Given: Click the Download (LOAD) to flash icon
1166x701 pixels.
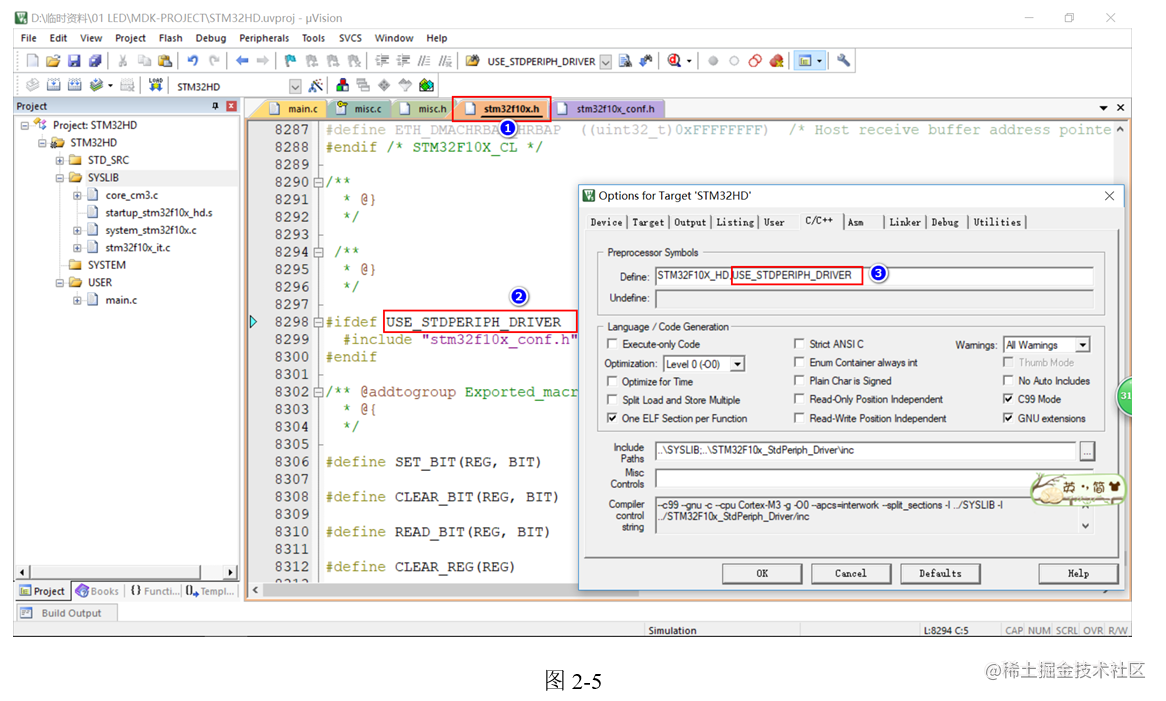Looking at the screenshot, I should pyautogui.click(x=155, y=85).
